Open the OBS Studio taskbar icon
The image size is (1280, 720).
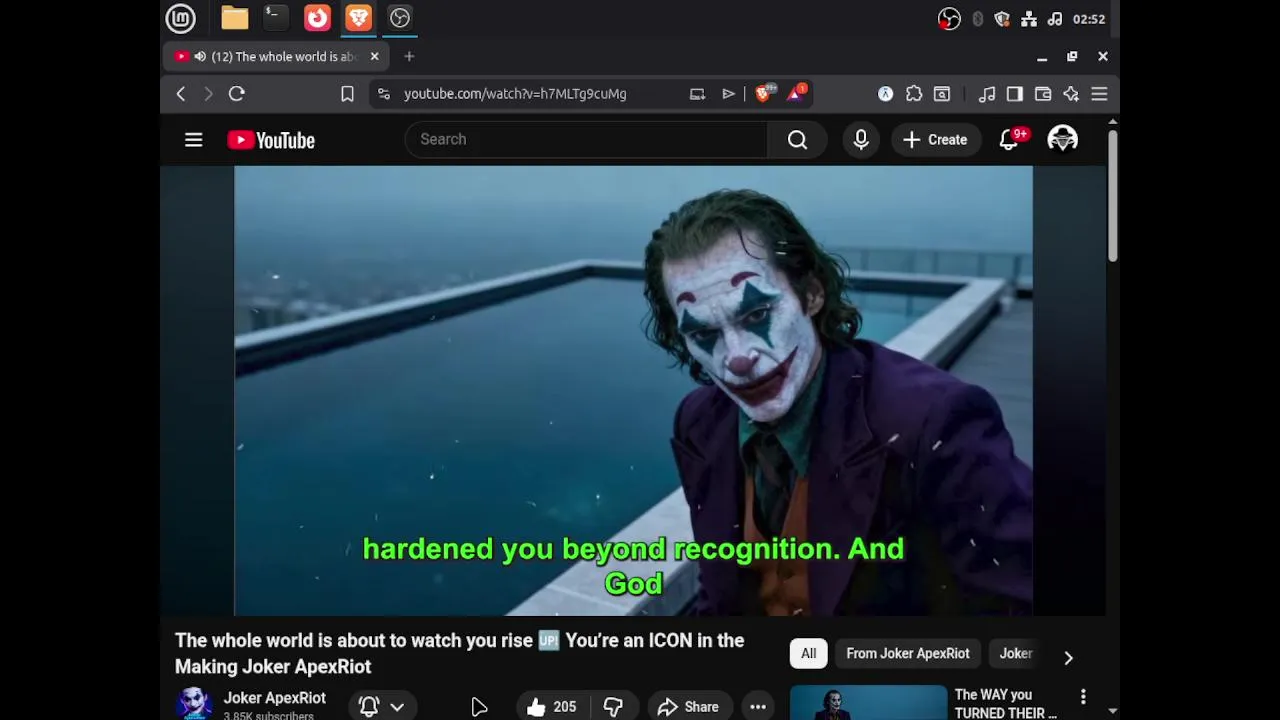point(400,18)
